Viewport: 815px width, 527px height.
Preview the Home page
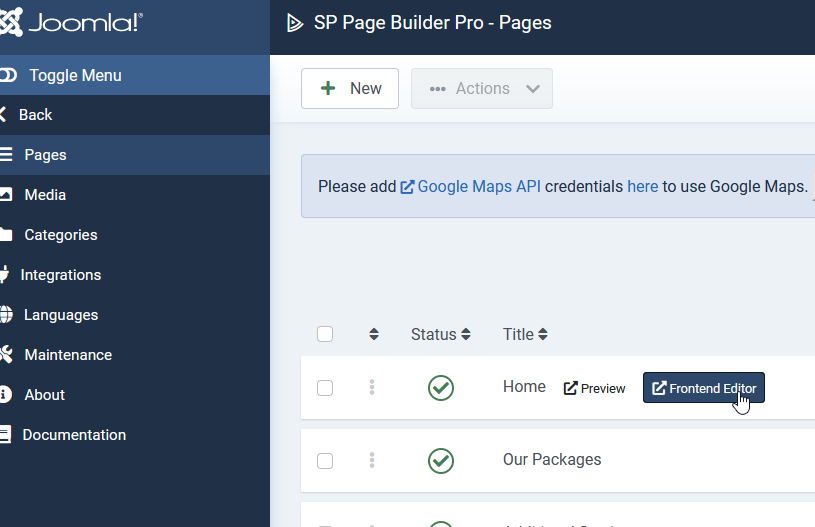[x=595, y=388]
